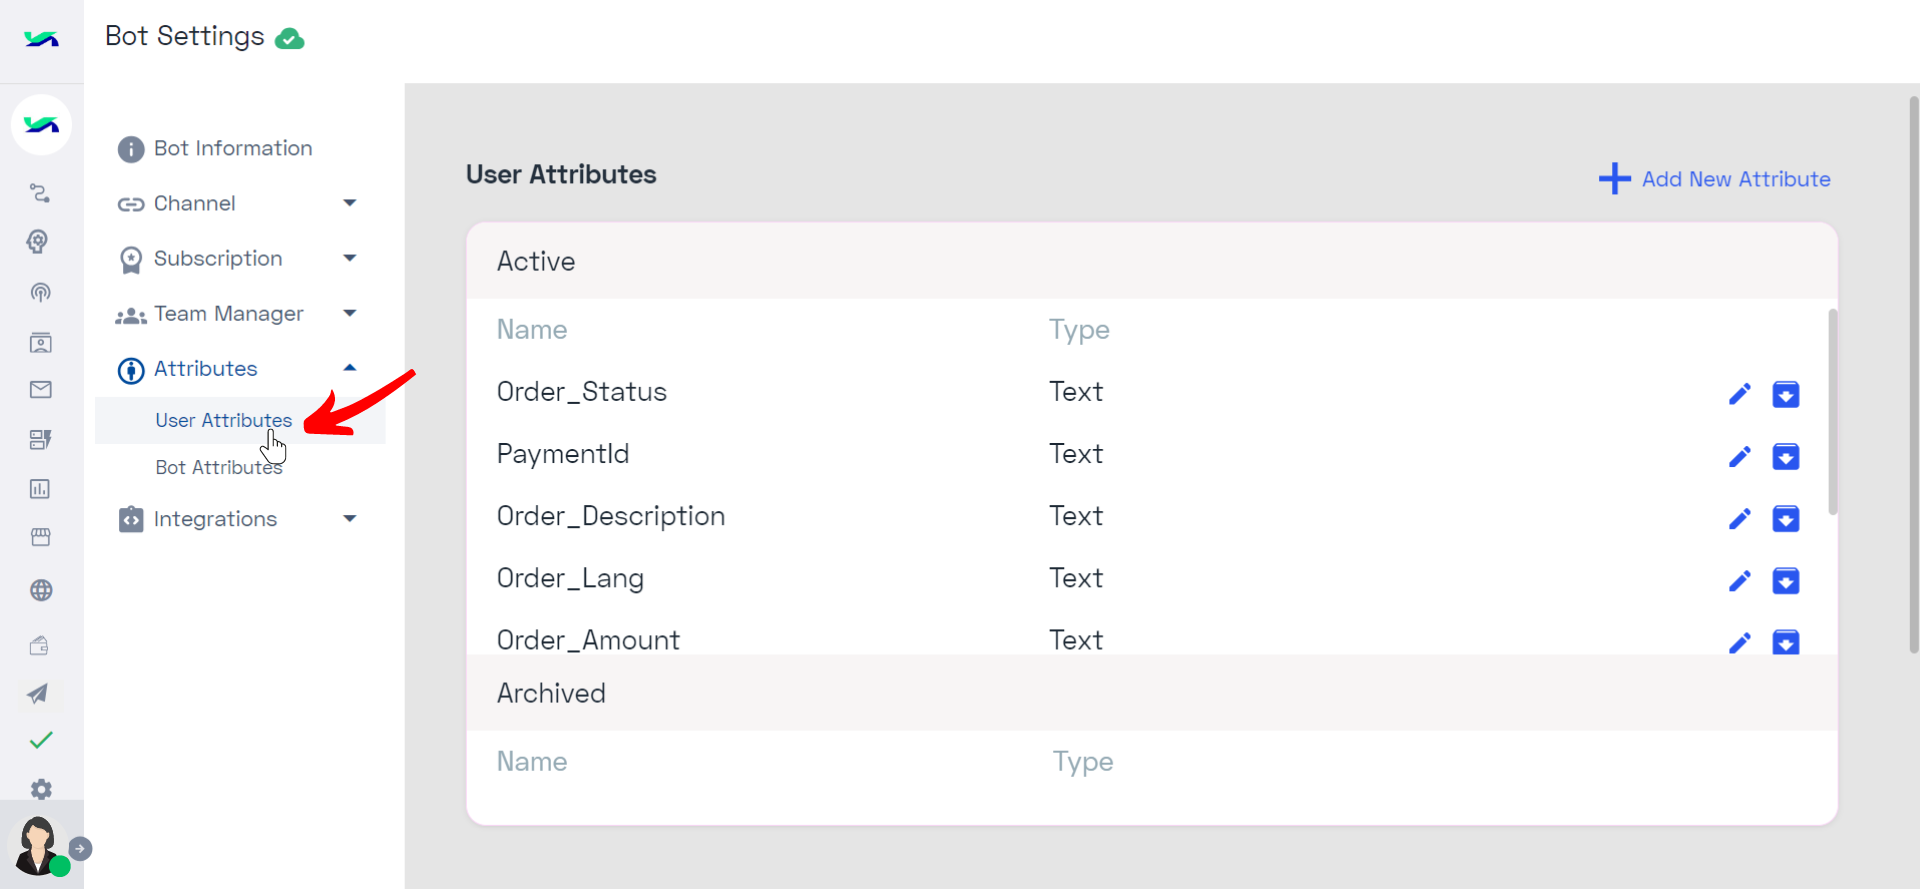Open the store marketplace icon in sidebar
The image size is (1920, 889).
[x=40, y=538]
